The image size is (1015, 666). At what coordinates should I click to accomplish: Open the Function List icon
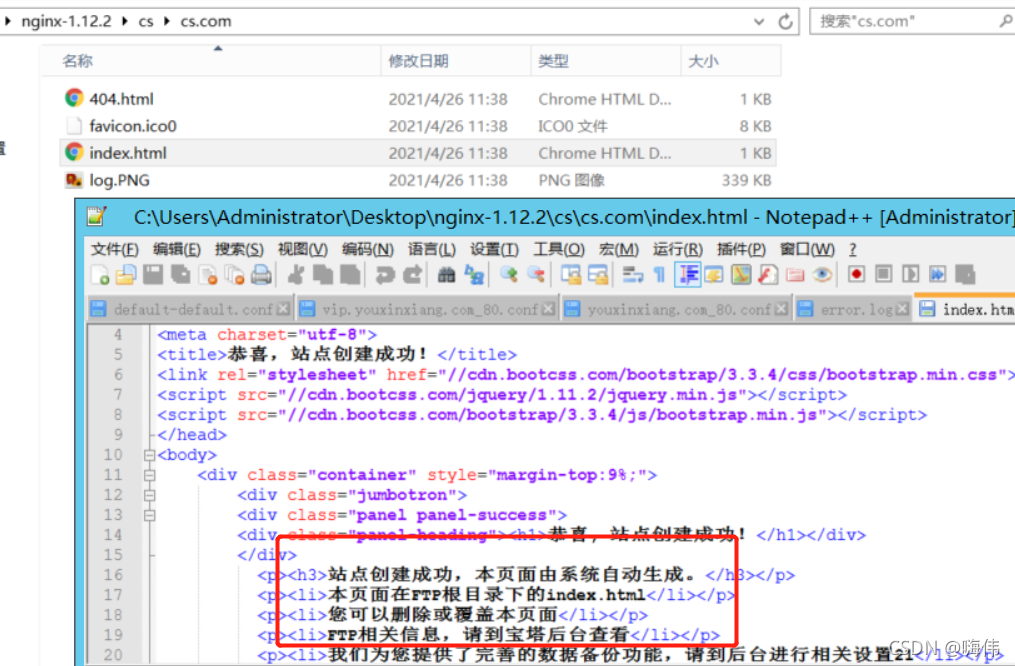point(768,275)
